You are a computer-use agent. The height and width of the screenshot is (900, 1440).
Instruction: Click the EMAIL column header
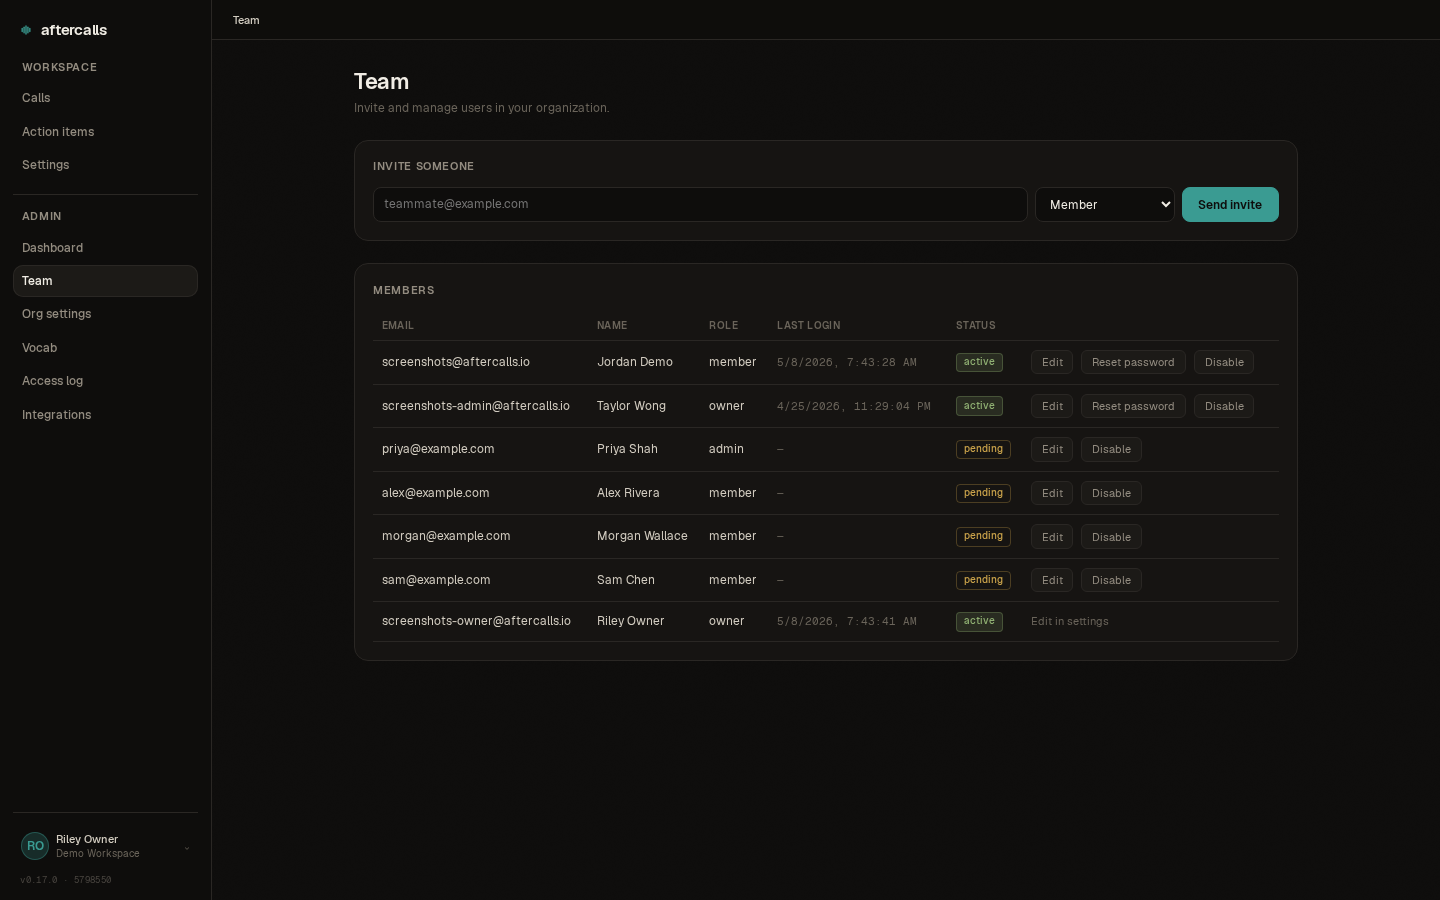point(398,325)
